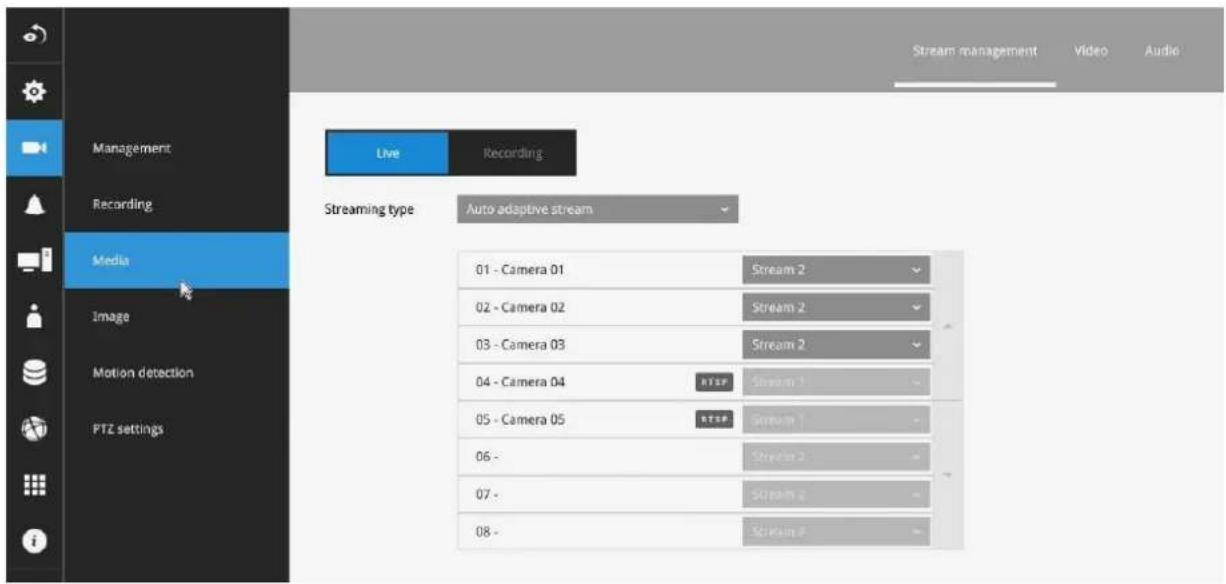Open stream dropdown for Camera 05

(836, 419)
